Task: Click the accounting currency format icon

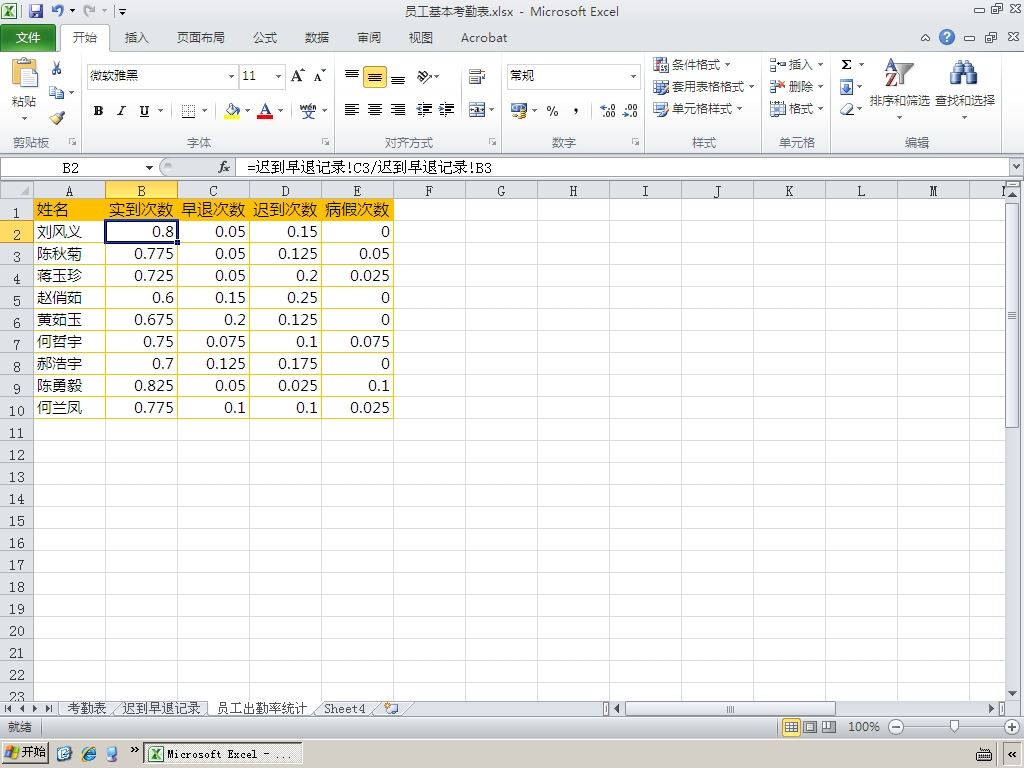Action: (x=519, y=110)
